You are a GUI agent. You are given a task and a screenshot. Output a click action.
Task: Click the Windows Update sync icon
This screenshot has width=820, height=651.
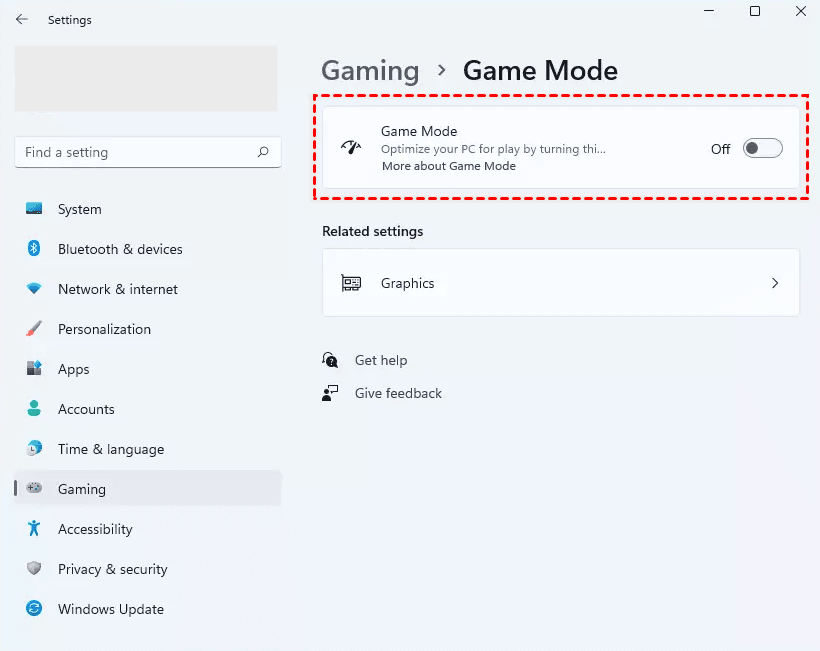point(35,609)
